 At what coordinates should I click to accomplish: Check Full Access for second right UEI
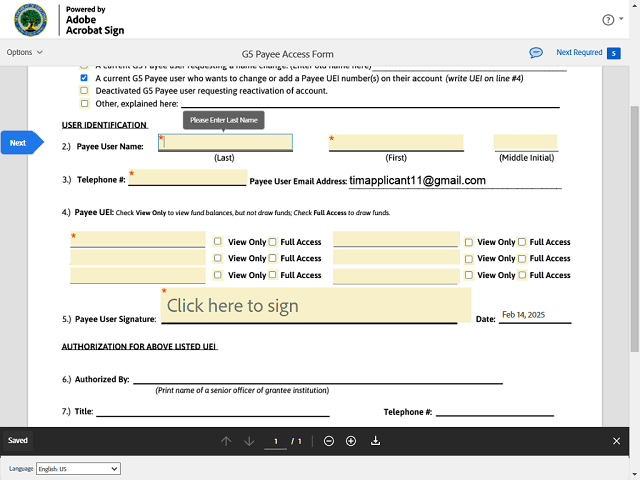pos(522,258)
